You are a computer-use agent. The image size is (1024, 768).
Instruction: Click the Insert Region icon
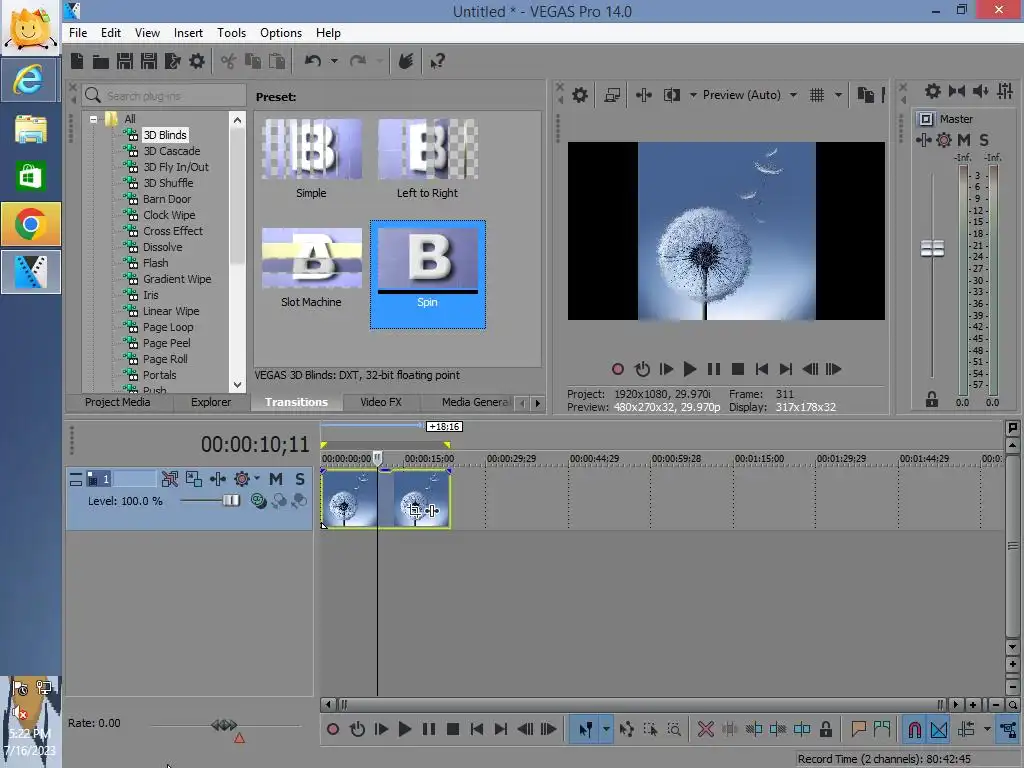(882, 729)
